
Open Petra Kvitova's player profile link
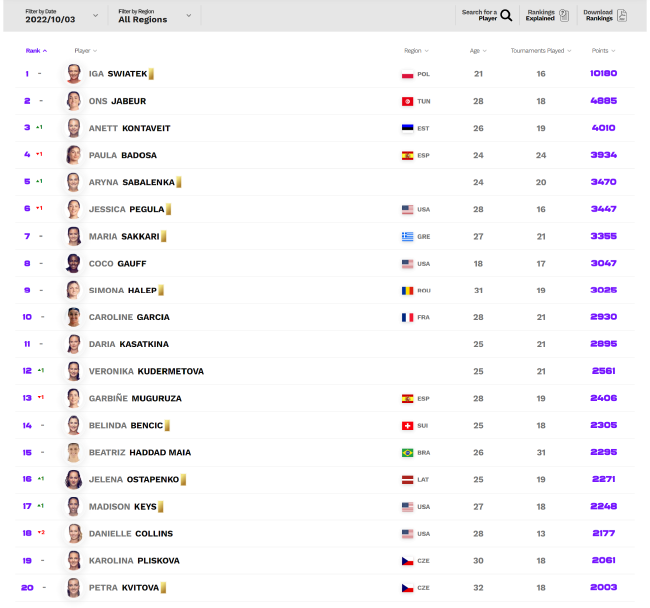[x=124, y=588]
